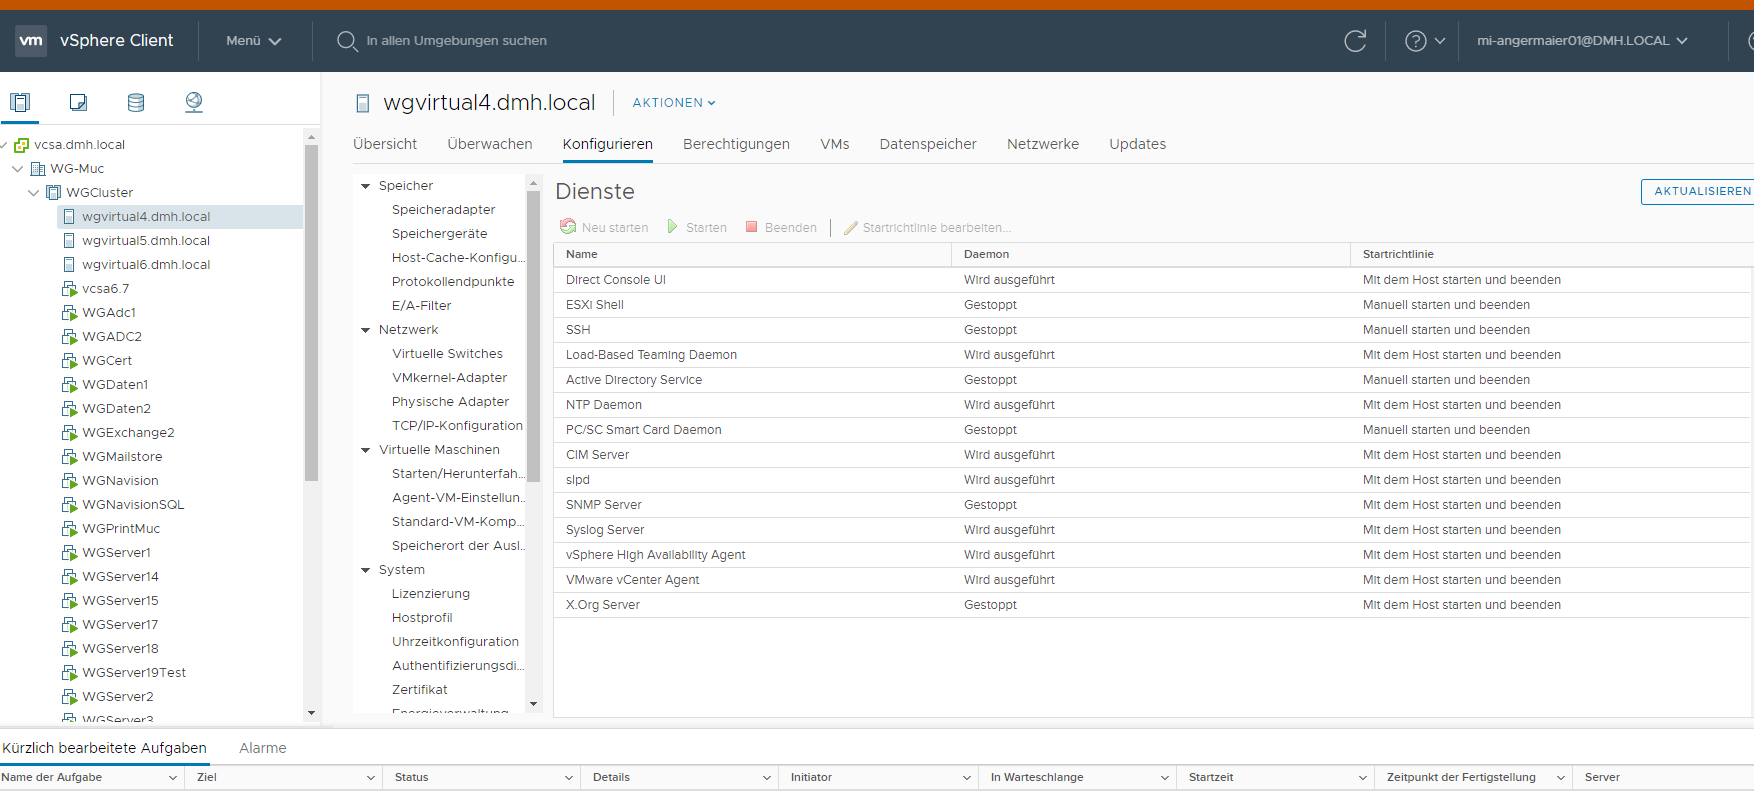Open the help question mark icon
The height and width of the screenshot is (801, 1754).
coord(1415,41)
